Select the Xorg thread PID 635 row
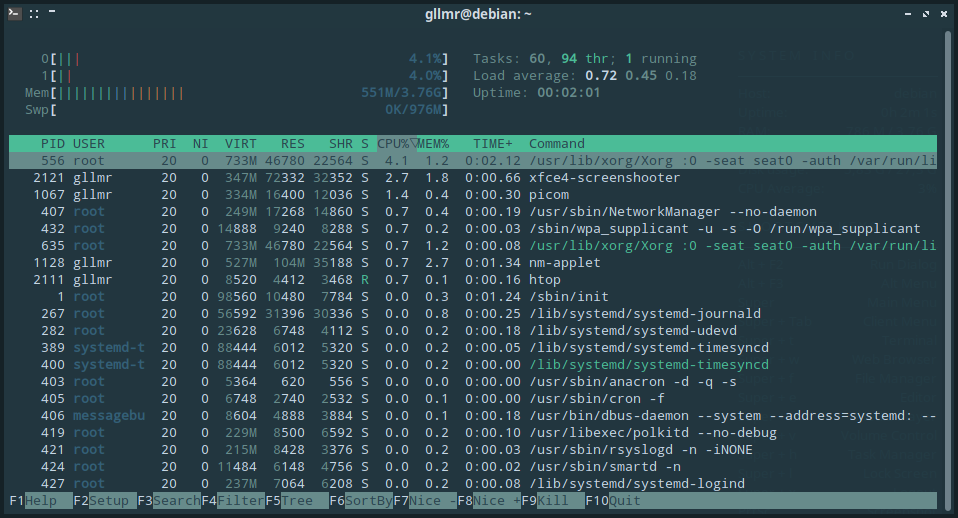 (x=473, y=246)
